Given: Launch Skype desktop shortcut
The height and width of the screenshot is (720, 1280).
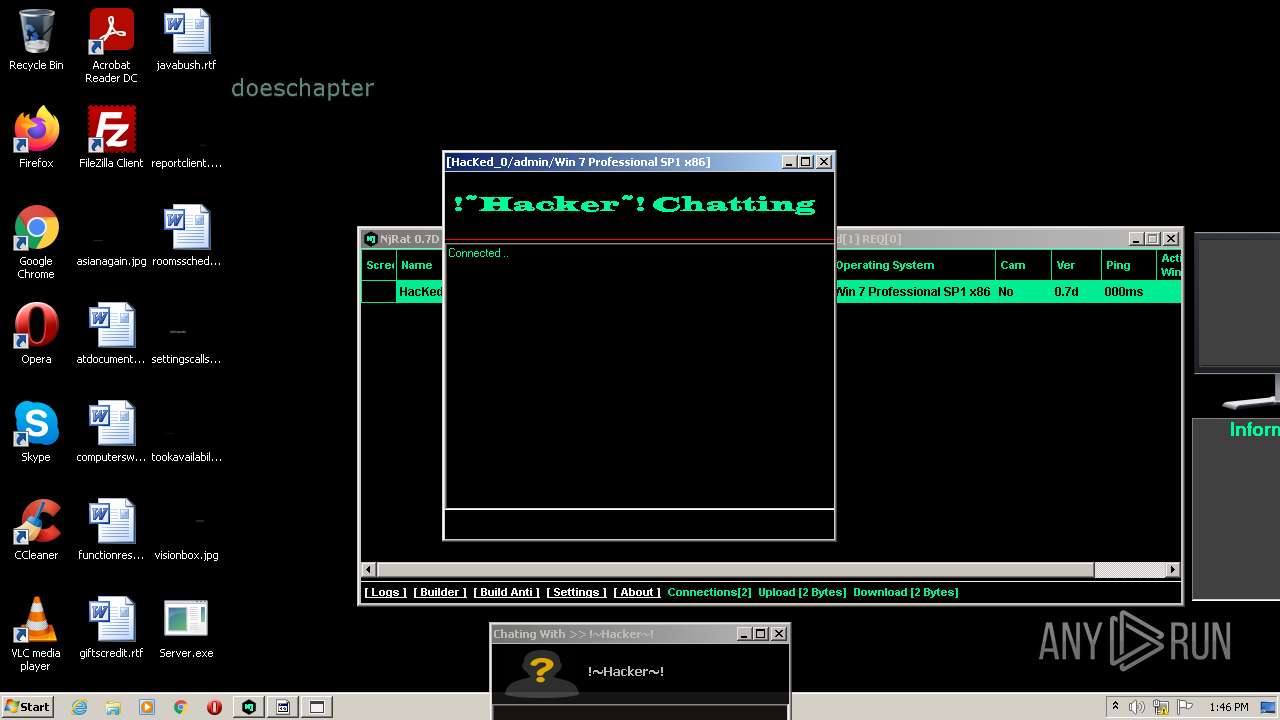Looking at the screenshot, I should pos(36,432).
